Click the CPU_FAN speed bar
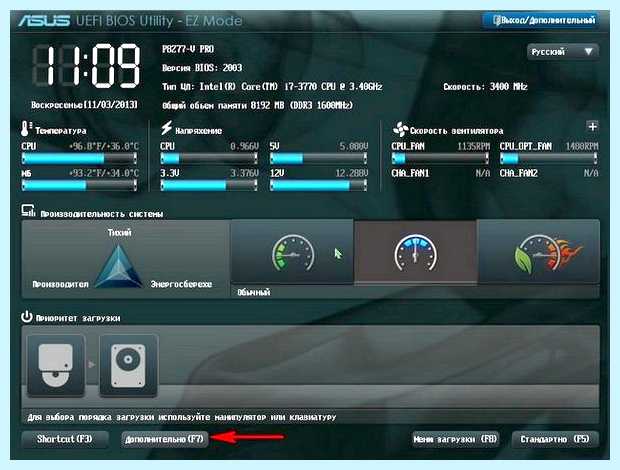Viewport: 620px width, 470px height. click(x=440, y=159)
